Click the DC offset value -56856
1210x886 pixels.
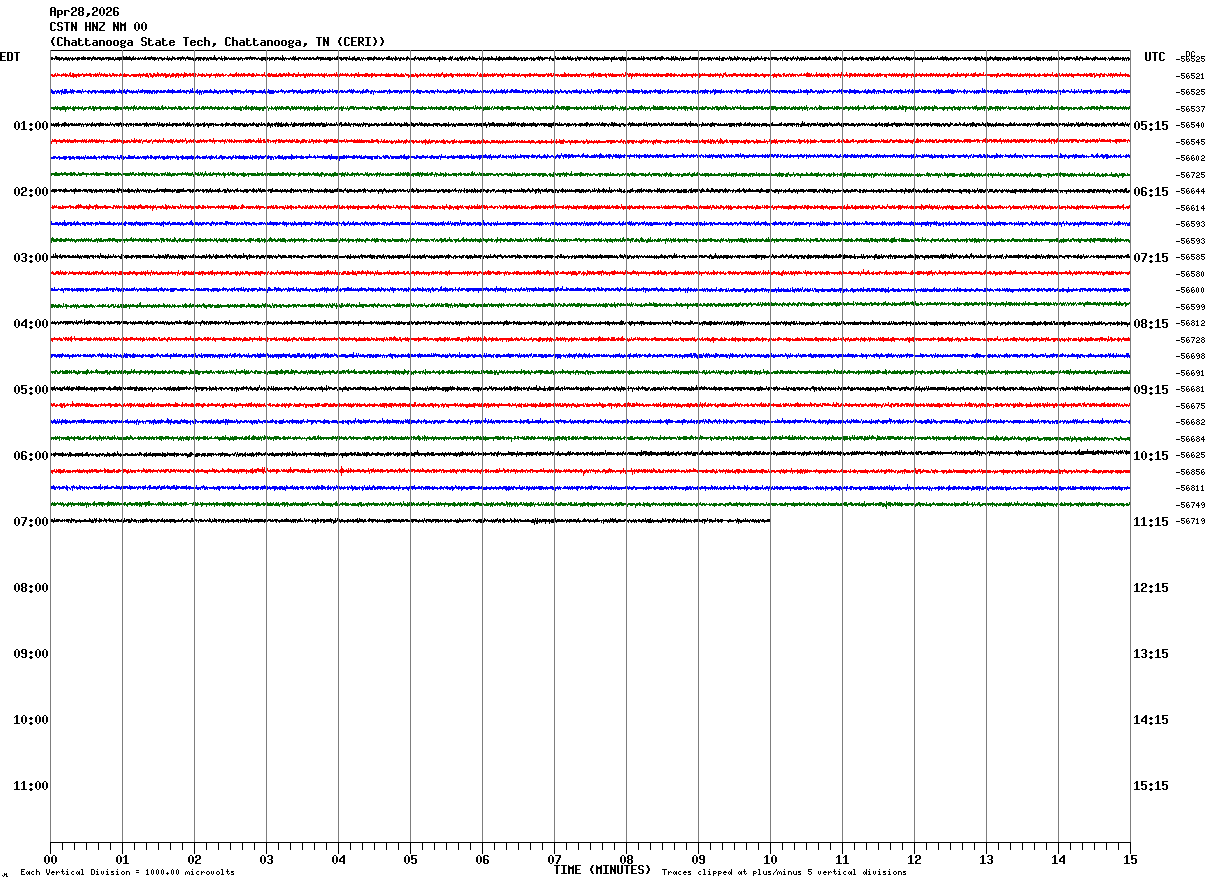point(1191,472)
